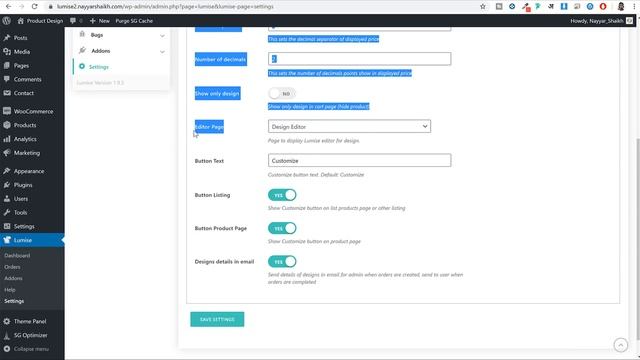This screenshot has width=640, height=360.
Task: Click the browser back arrow
Action: (8, 7)
